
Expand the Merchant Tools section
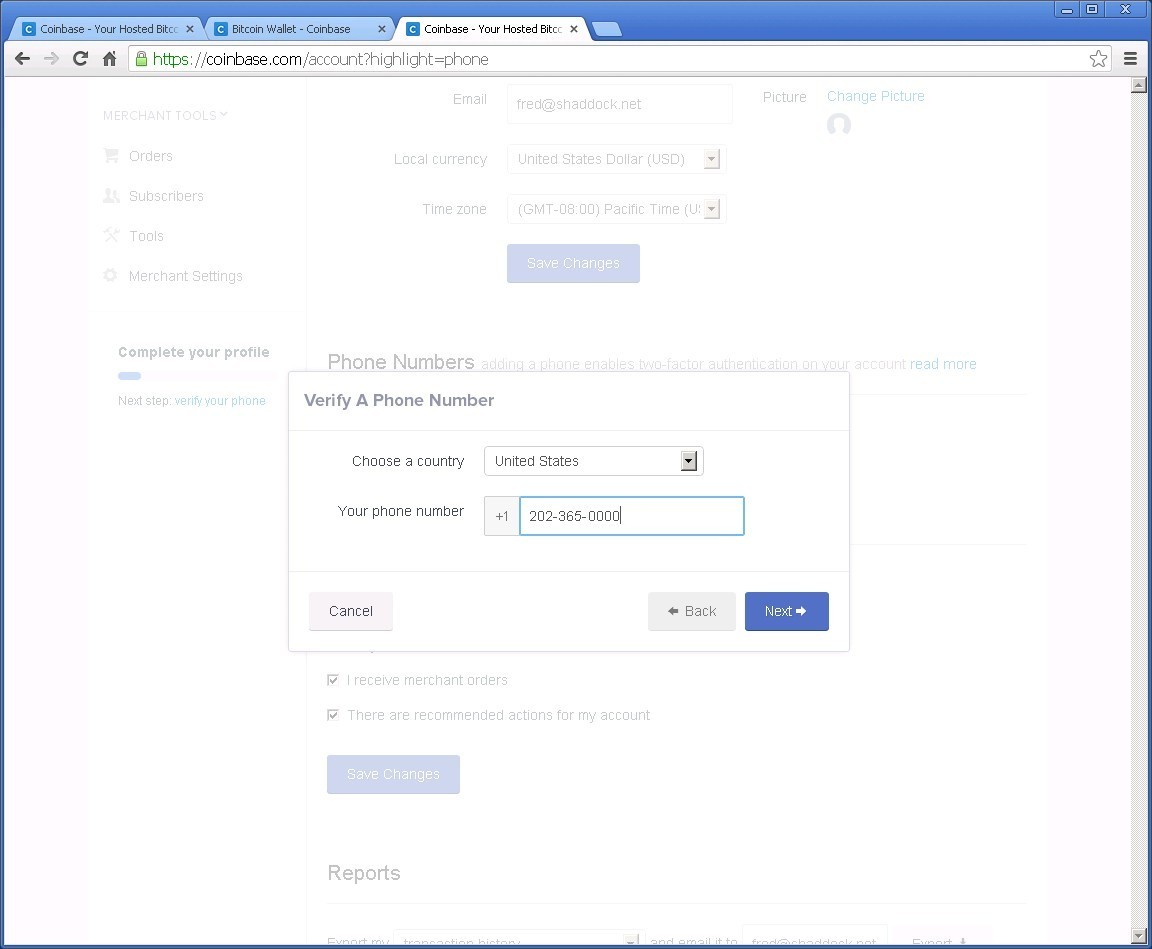coord(165,115)
